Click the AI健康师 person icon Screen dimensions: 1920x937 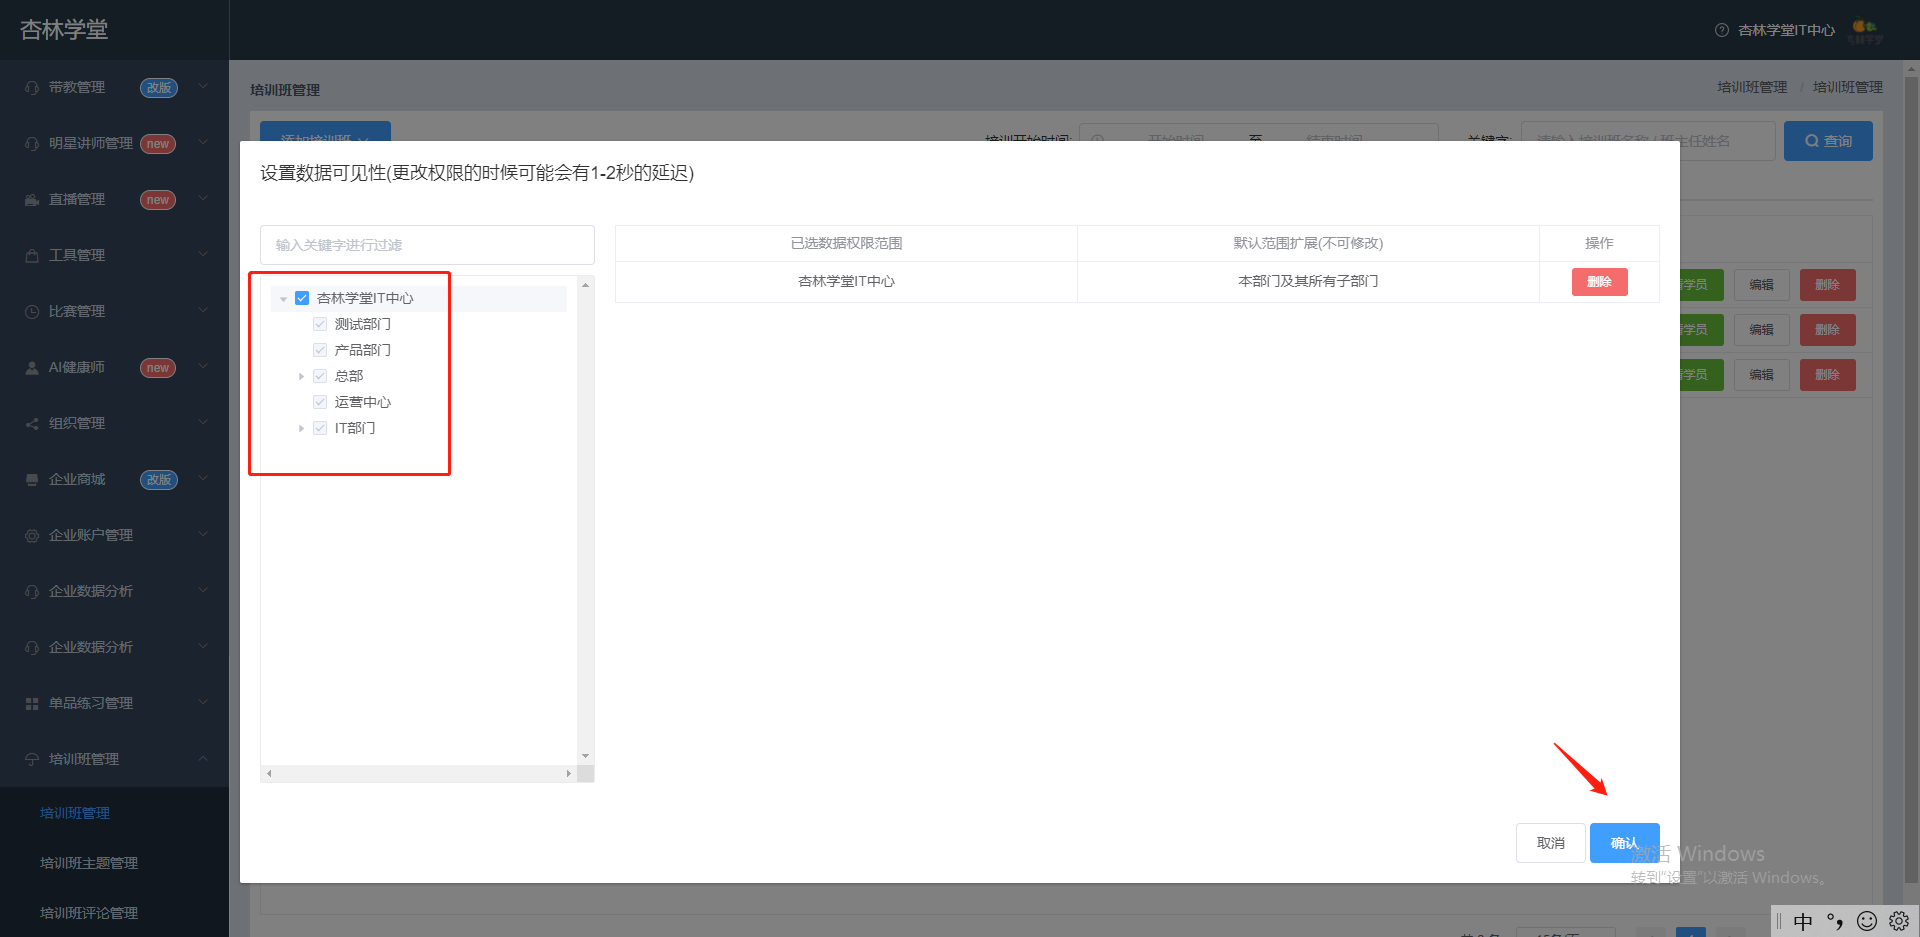(x=32, y=368)
